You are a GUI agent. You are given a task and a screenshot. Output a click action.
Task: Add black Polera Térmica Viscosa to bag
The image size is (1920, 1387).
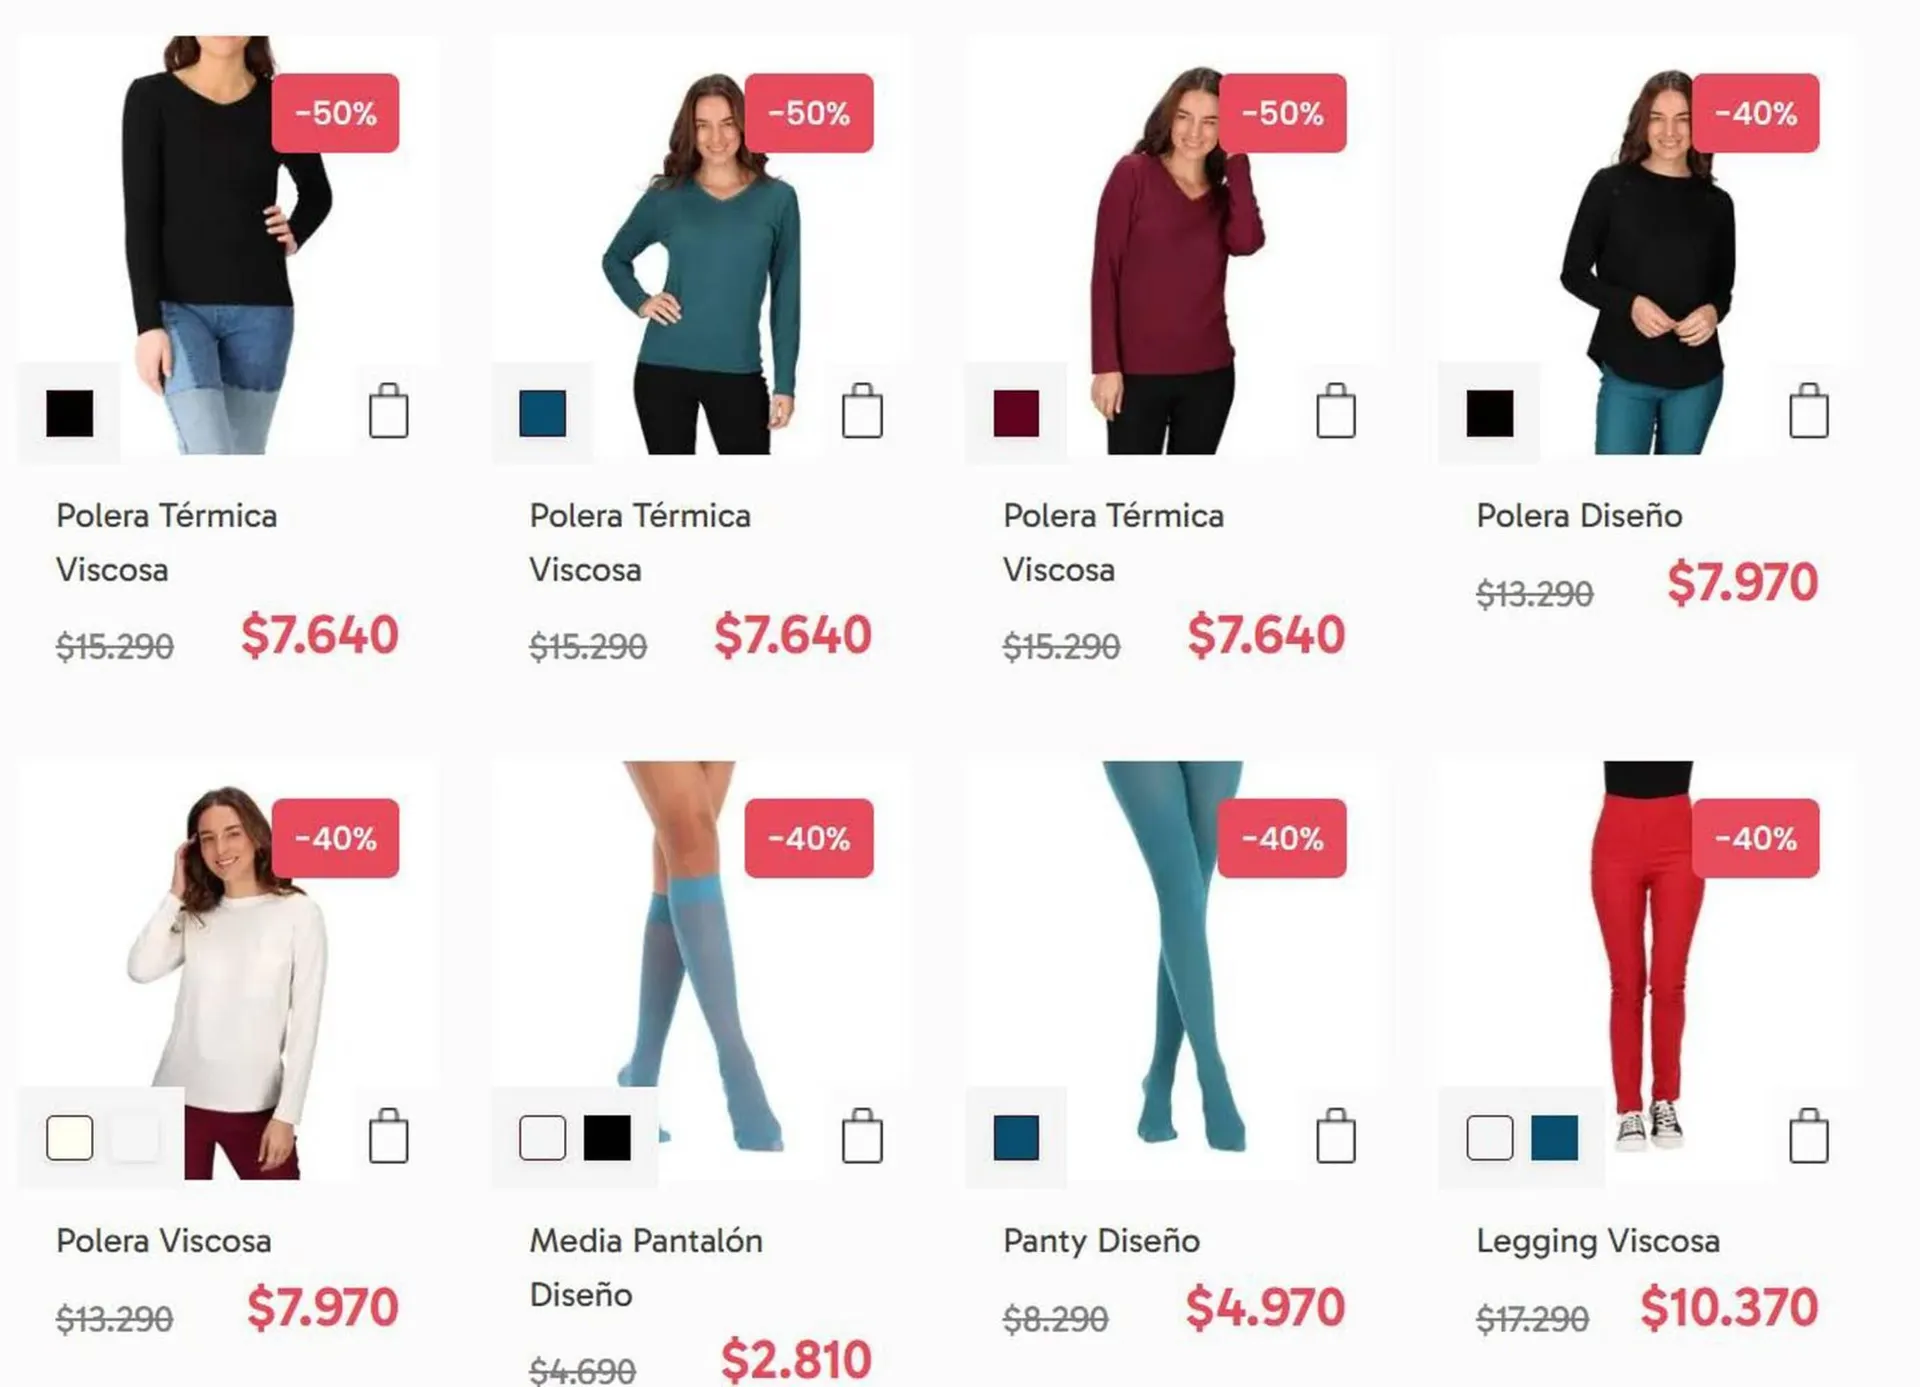click(x=388, y=411)
